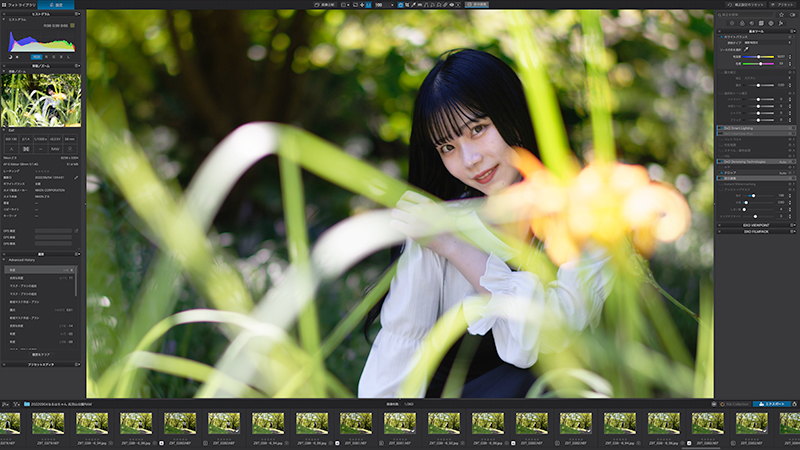The height and width of the screenshot is (450, 800).
Task: Collapse the histogram palette on the left
Action: [4, 14]
